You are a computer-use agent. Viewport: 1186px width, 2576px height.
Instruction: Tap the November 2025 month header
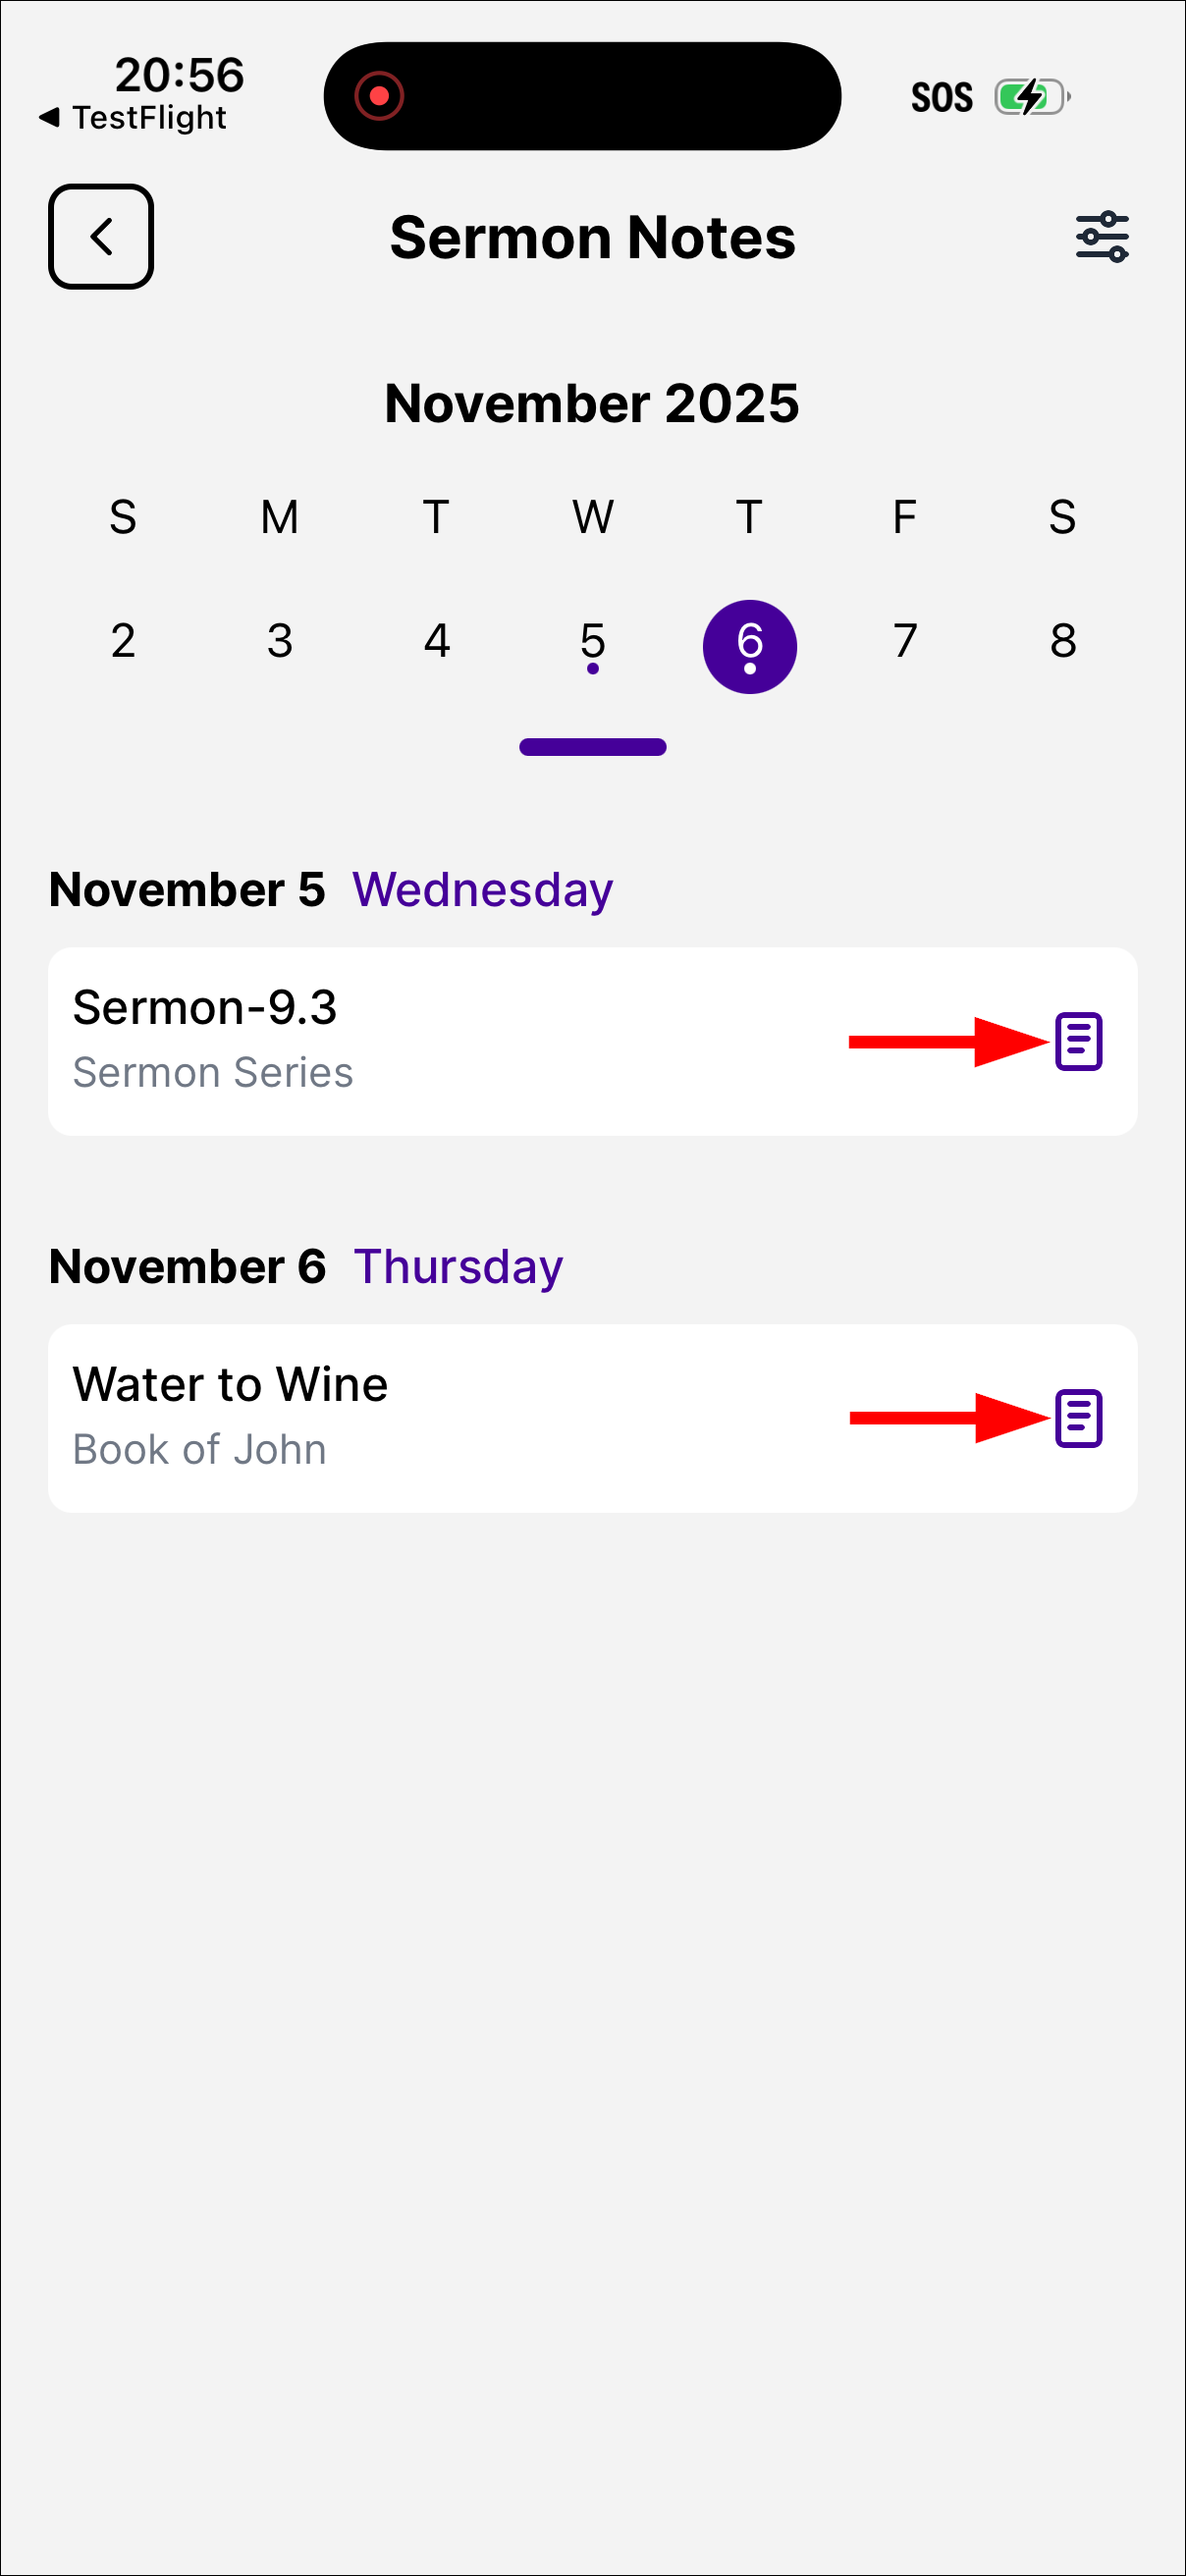592,403
